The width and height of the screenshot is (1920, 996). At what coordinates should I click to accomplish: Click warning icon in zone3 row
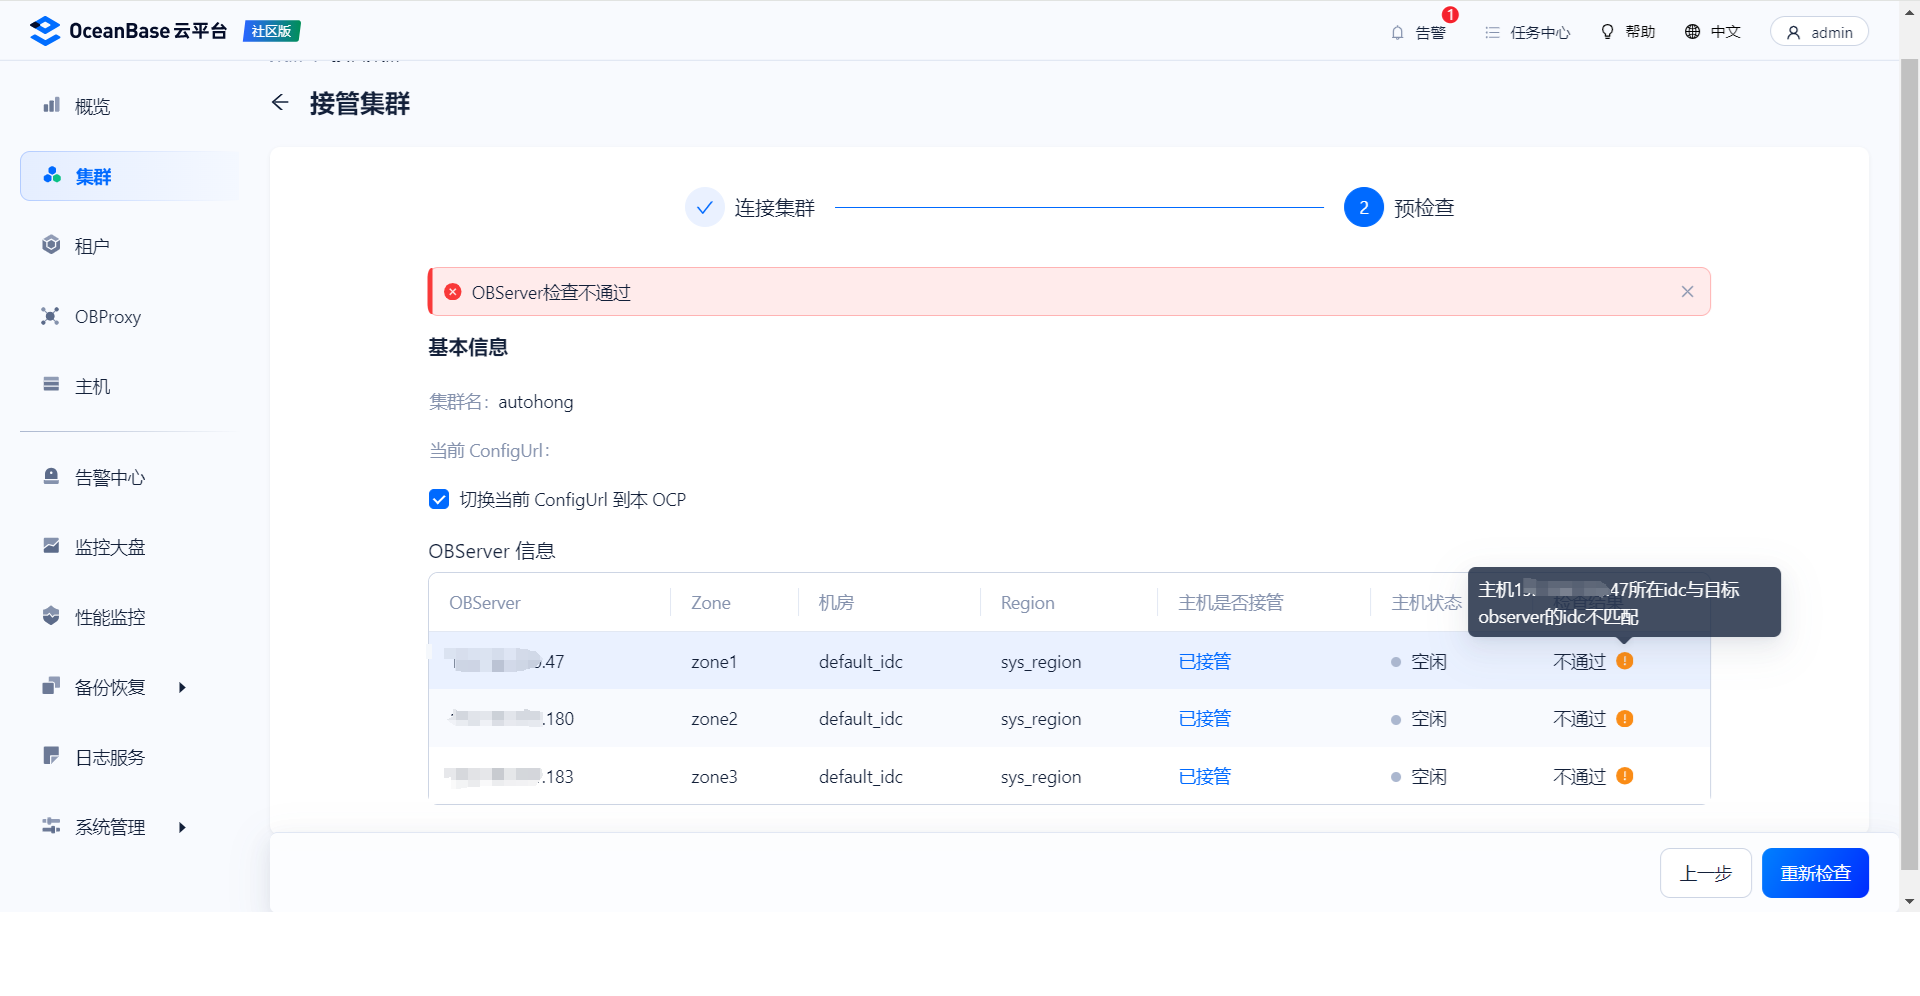tap(1625, 776)
